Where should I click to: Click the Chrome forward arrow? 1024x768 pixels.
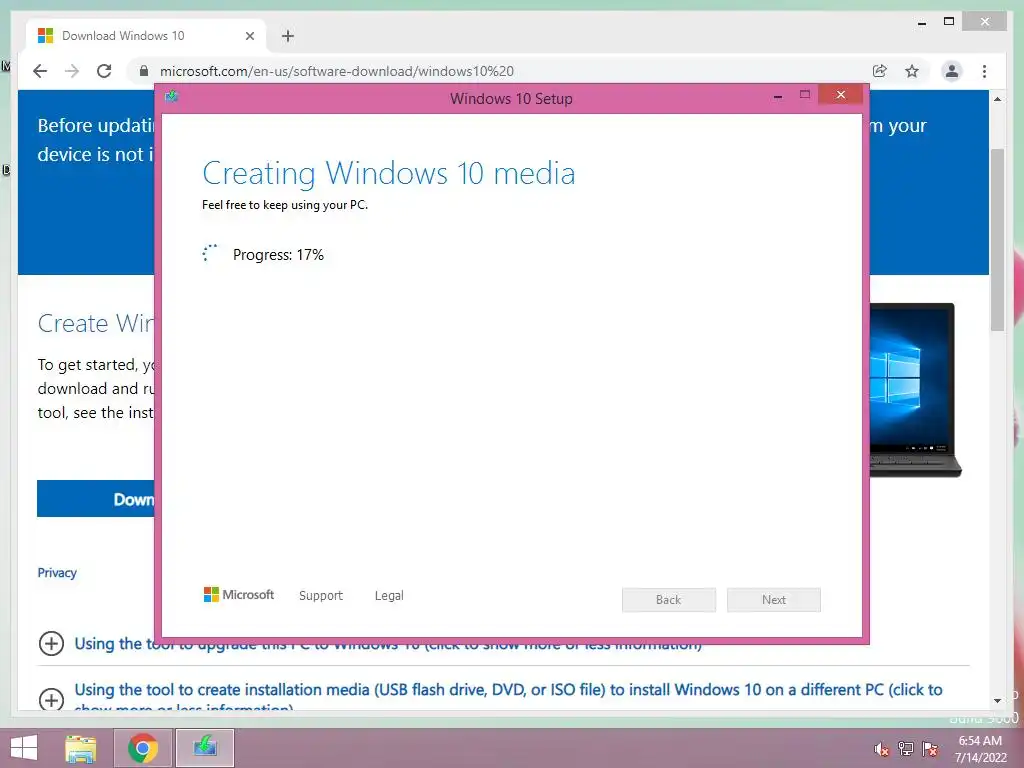(72, 71)
